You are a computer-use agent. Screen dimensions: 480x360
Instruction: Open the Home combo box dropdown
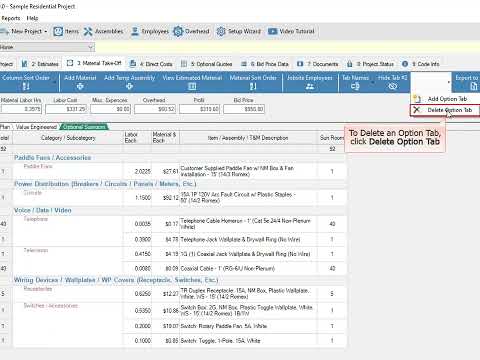[x=90, y=47]
